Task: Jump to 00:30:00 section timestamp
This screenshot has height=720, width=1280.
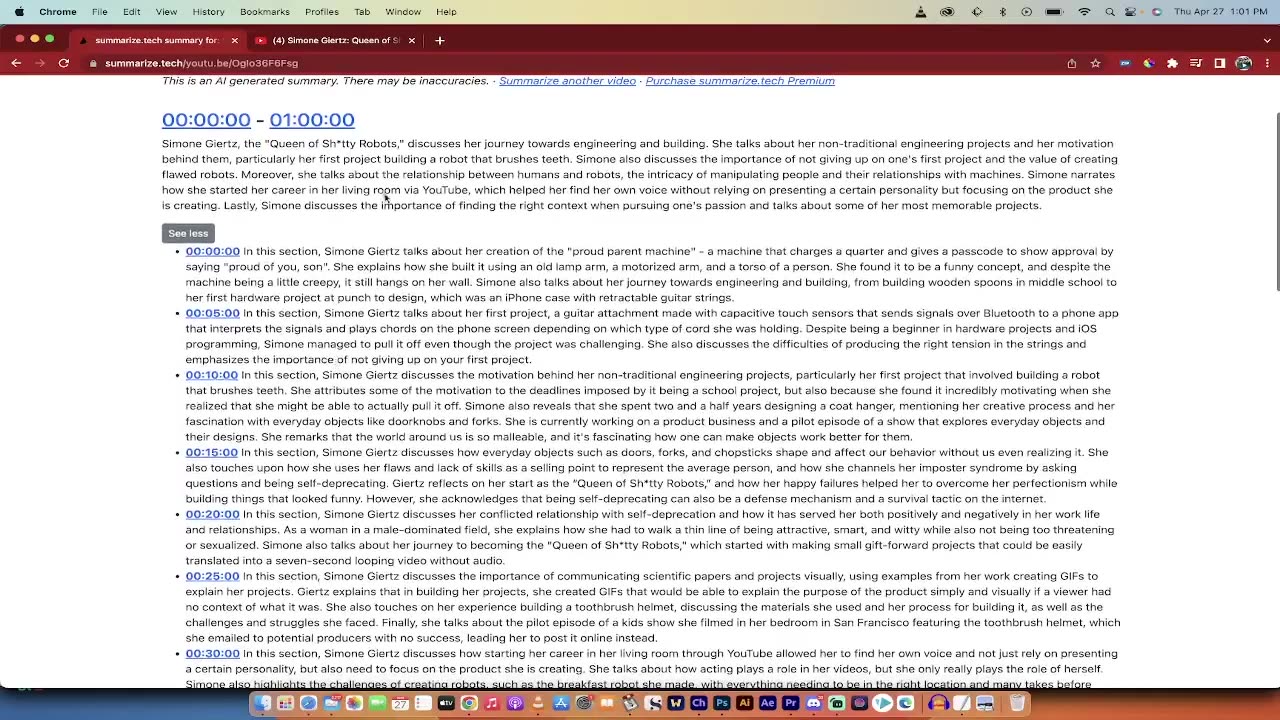Action: [x=212, y=653]
